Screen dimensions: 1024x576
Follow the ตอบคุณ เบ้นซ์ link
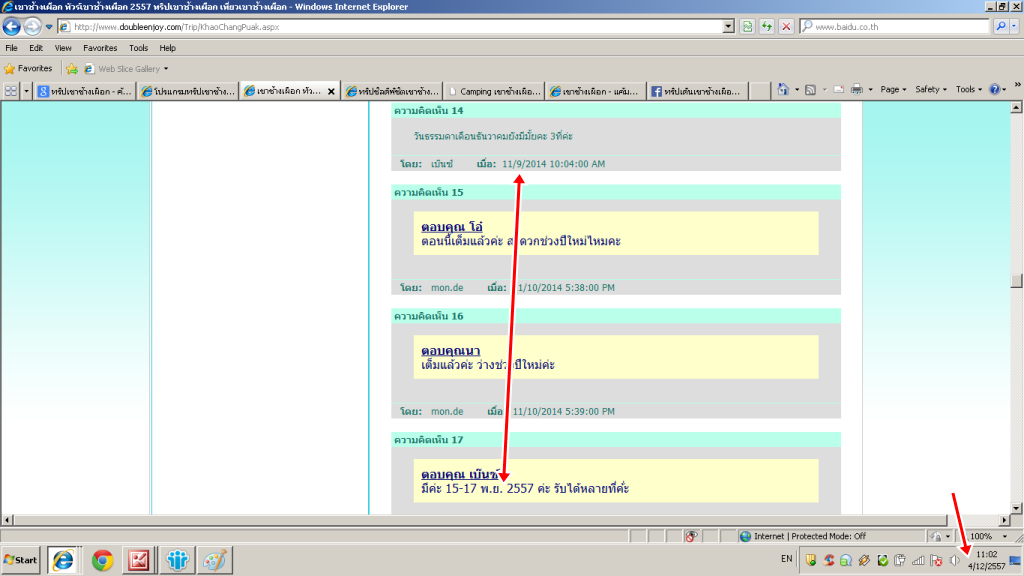tap(460, 474)
